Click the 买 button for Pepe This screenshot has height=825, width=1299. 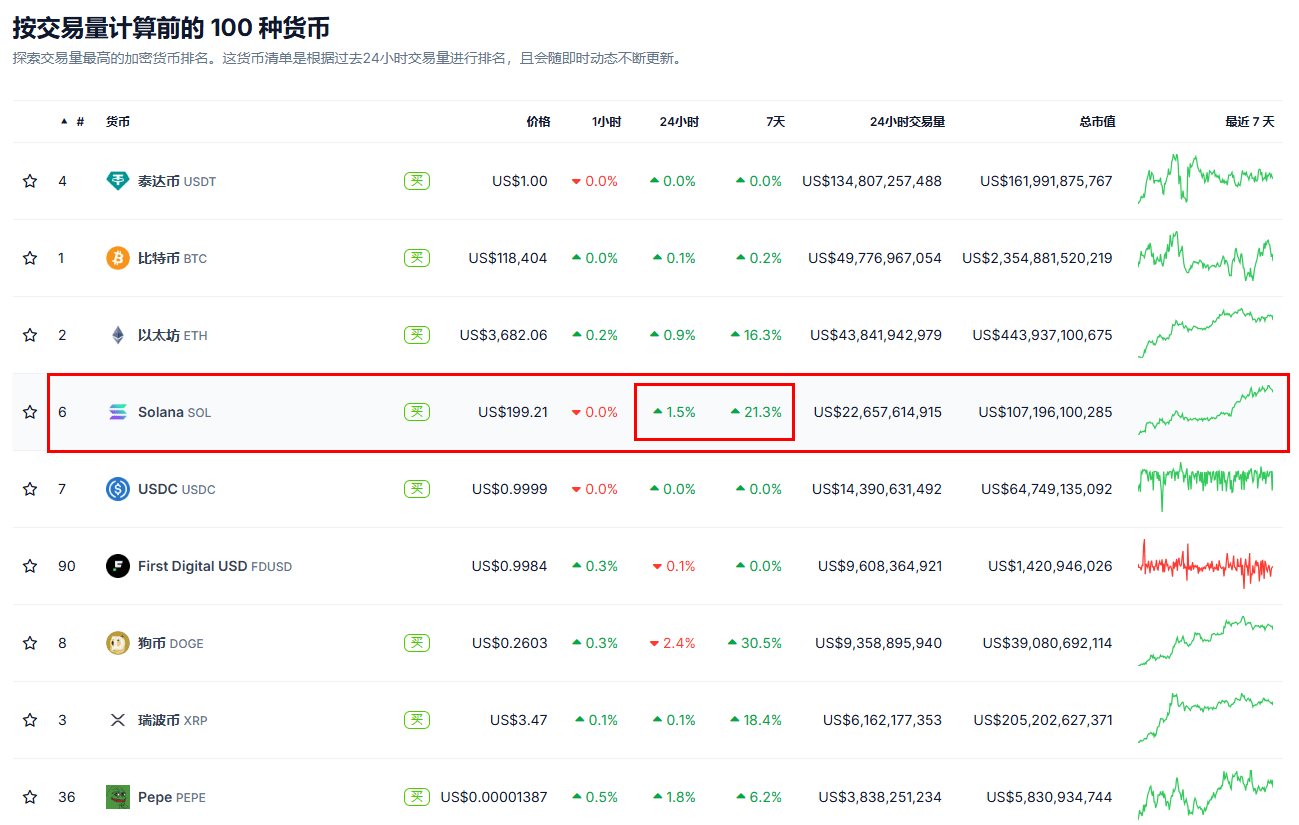pos(417,797)
